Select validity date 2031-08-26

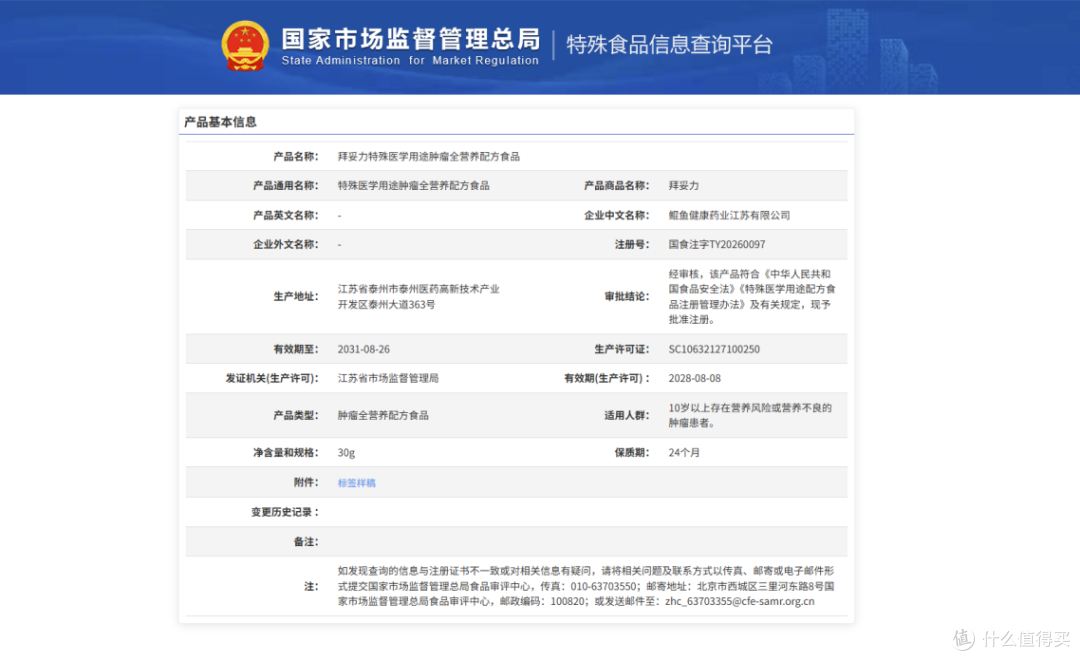(363, 349)
